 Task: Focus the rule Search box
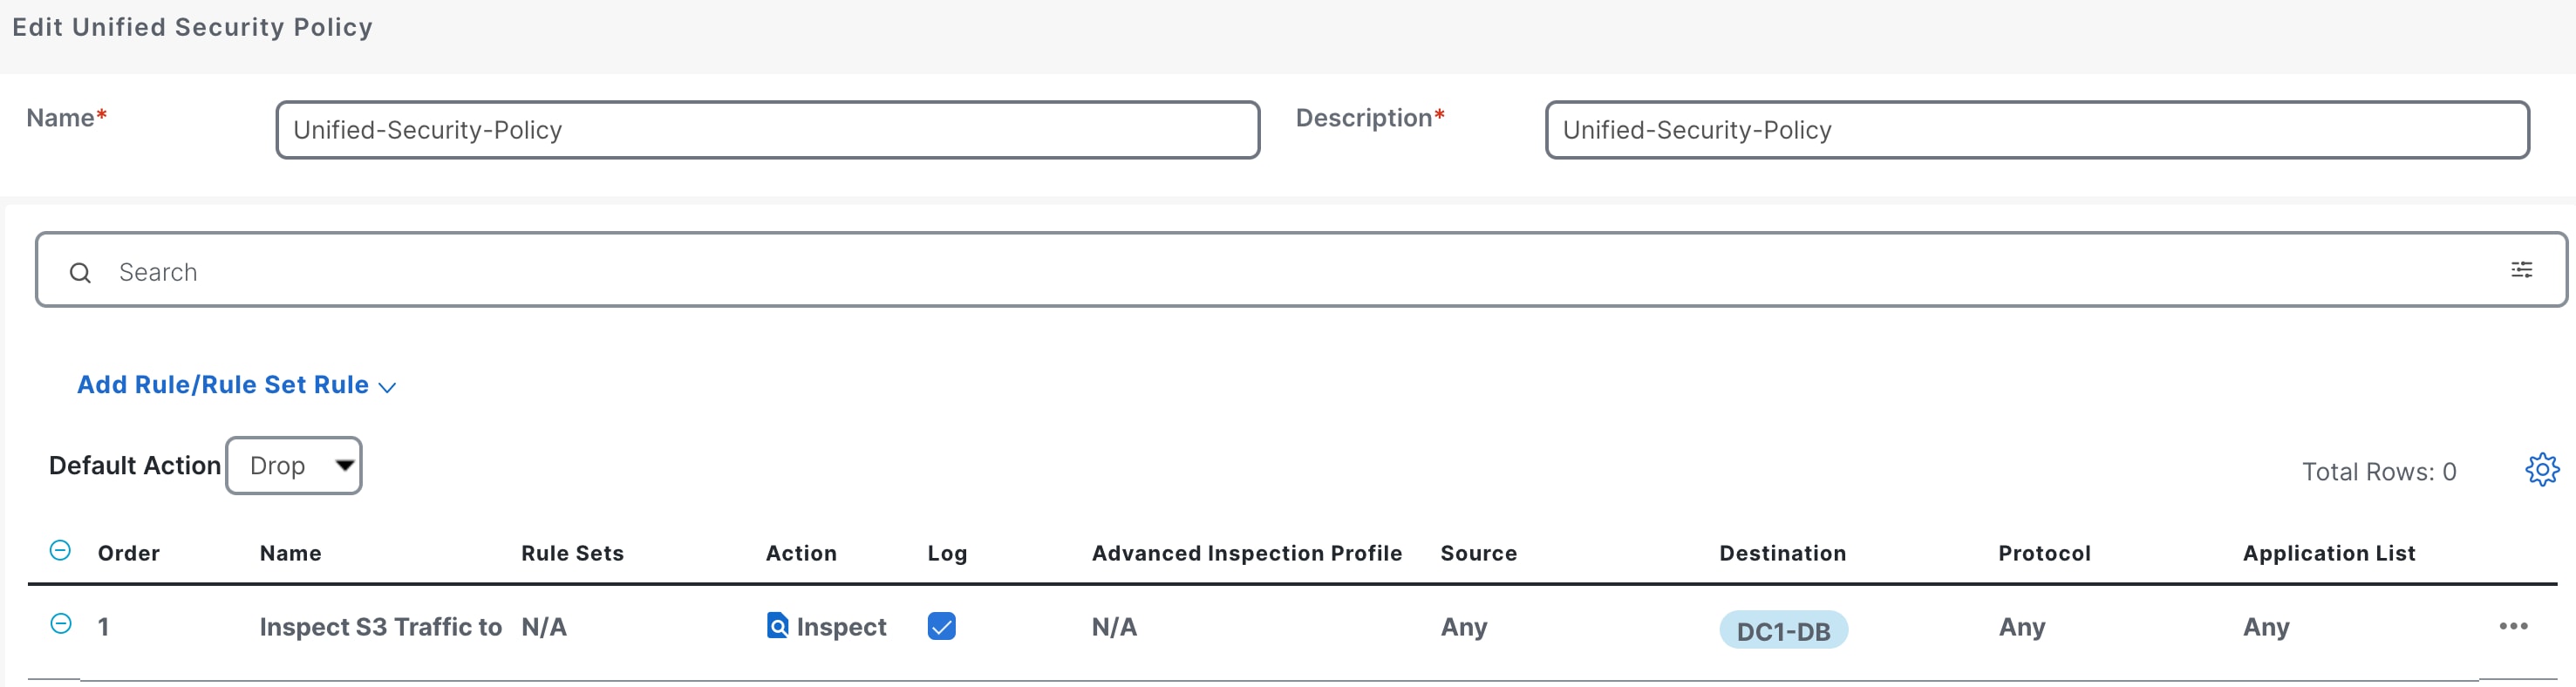click(x=1300, y=272)
